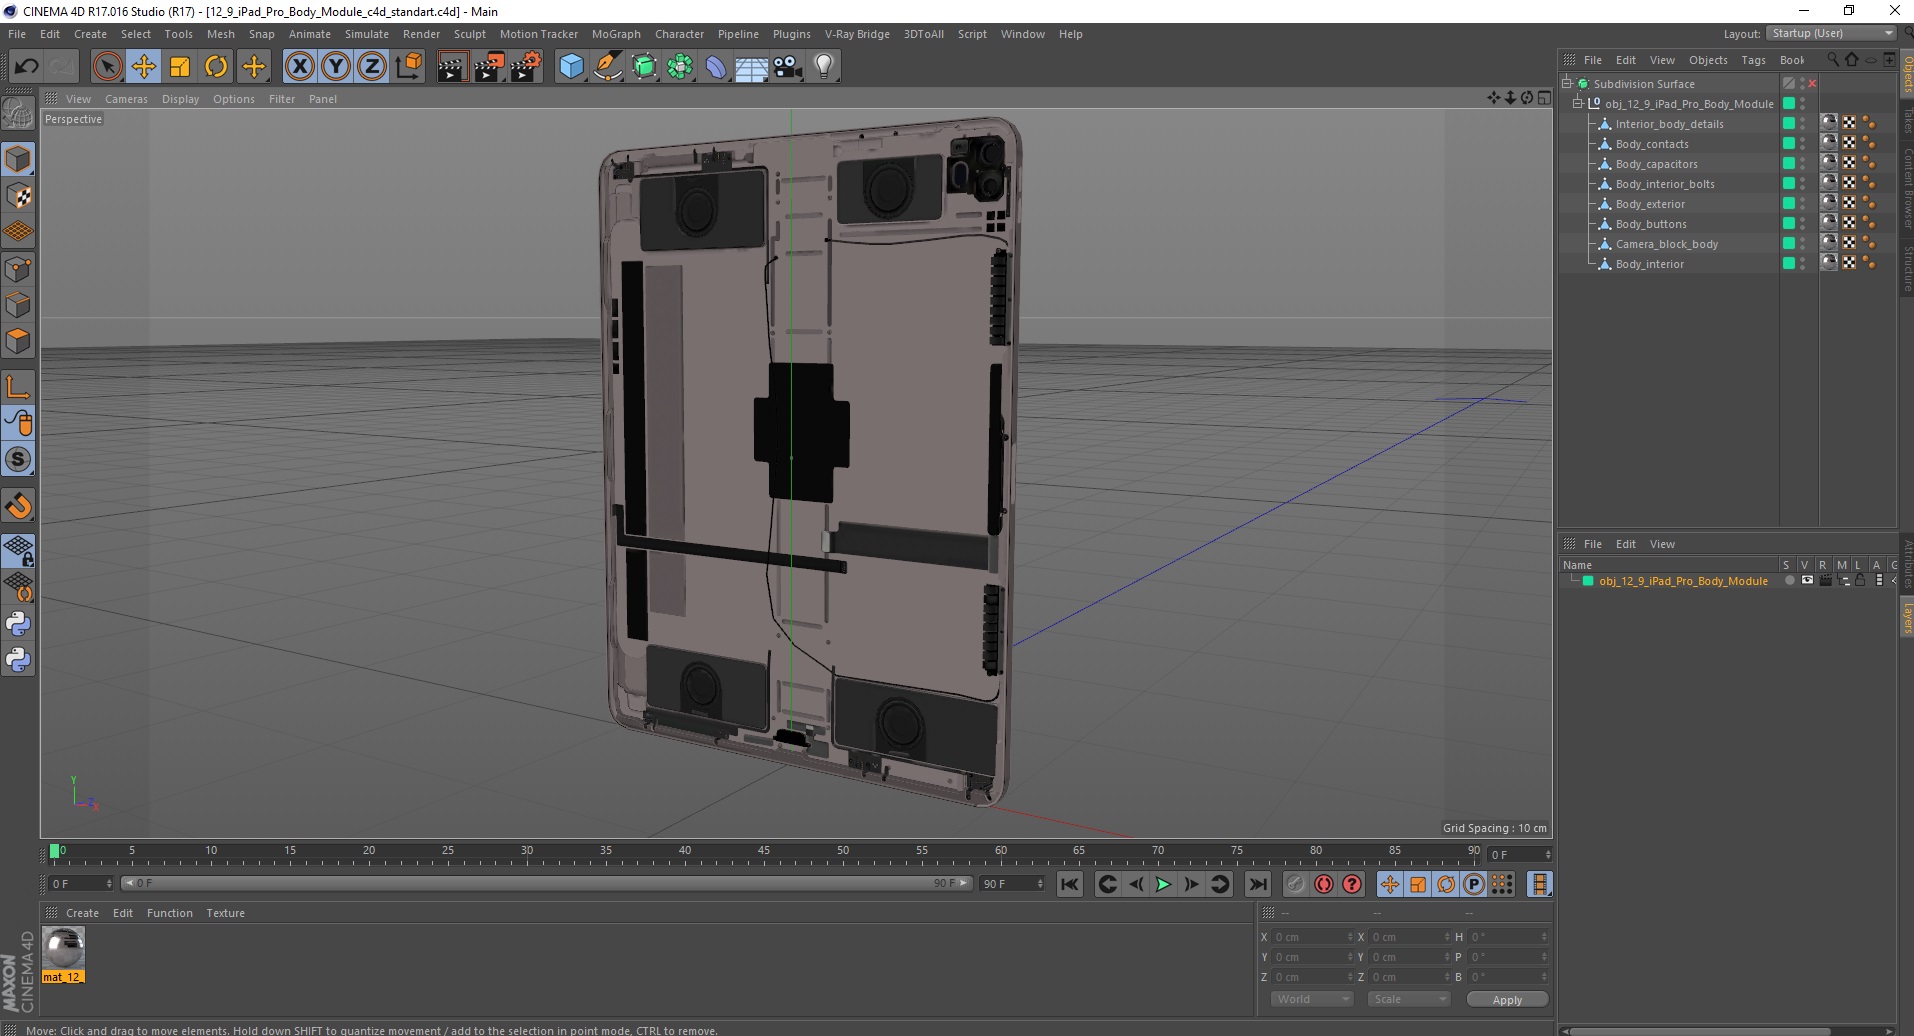Screen dimensions: 1914x1036
Task: Toggle Subdivision Surface enable check
Action: coord(1812,84)
